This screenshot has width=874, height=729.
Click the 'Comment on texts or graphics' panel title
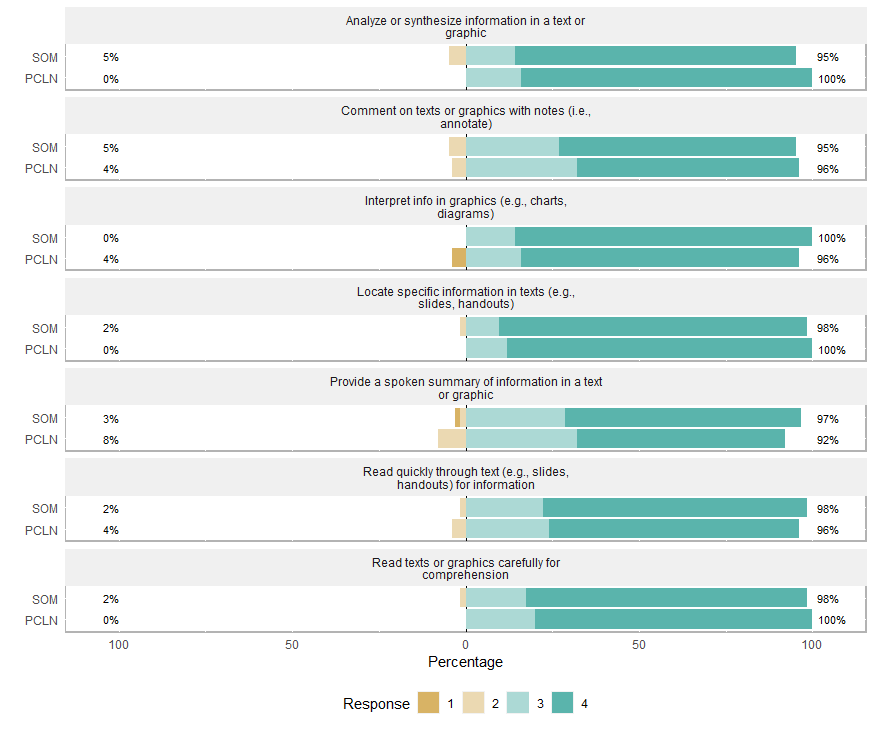(466, 117)
